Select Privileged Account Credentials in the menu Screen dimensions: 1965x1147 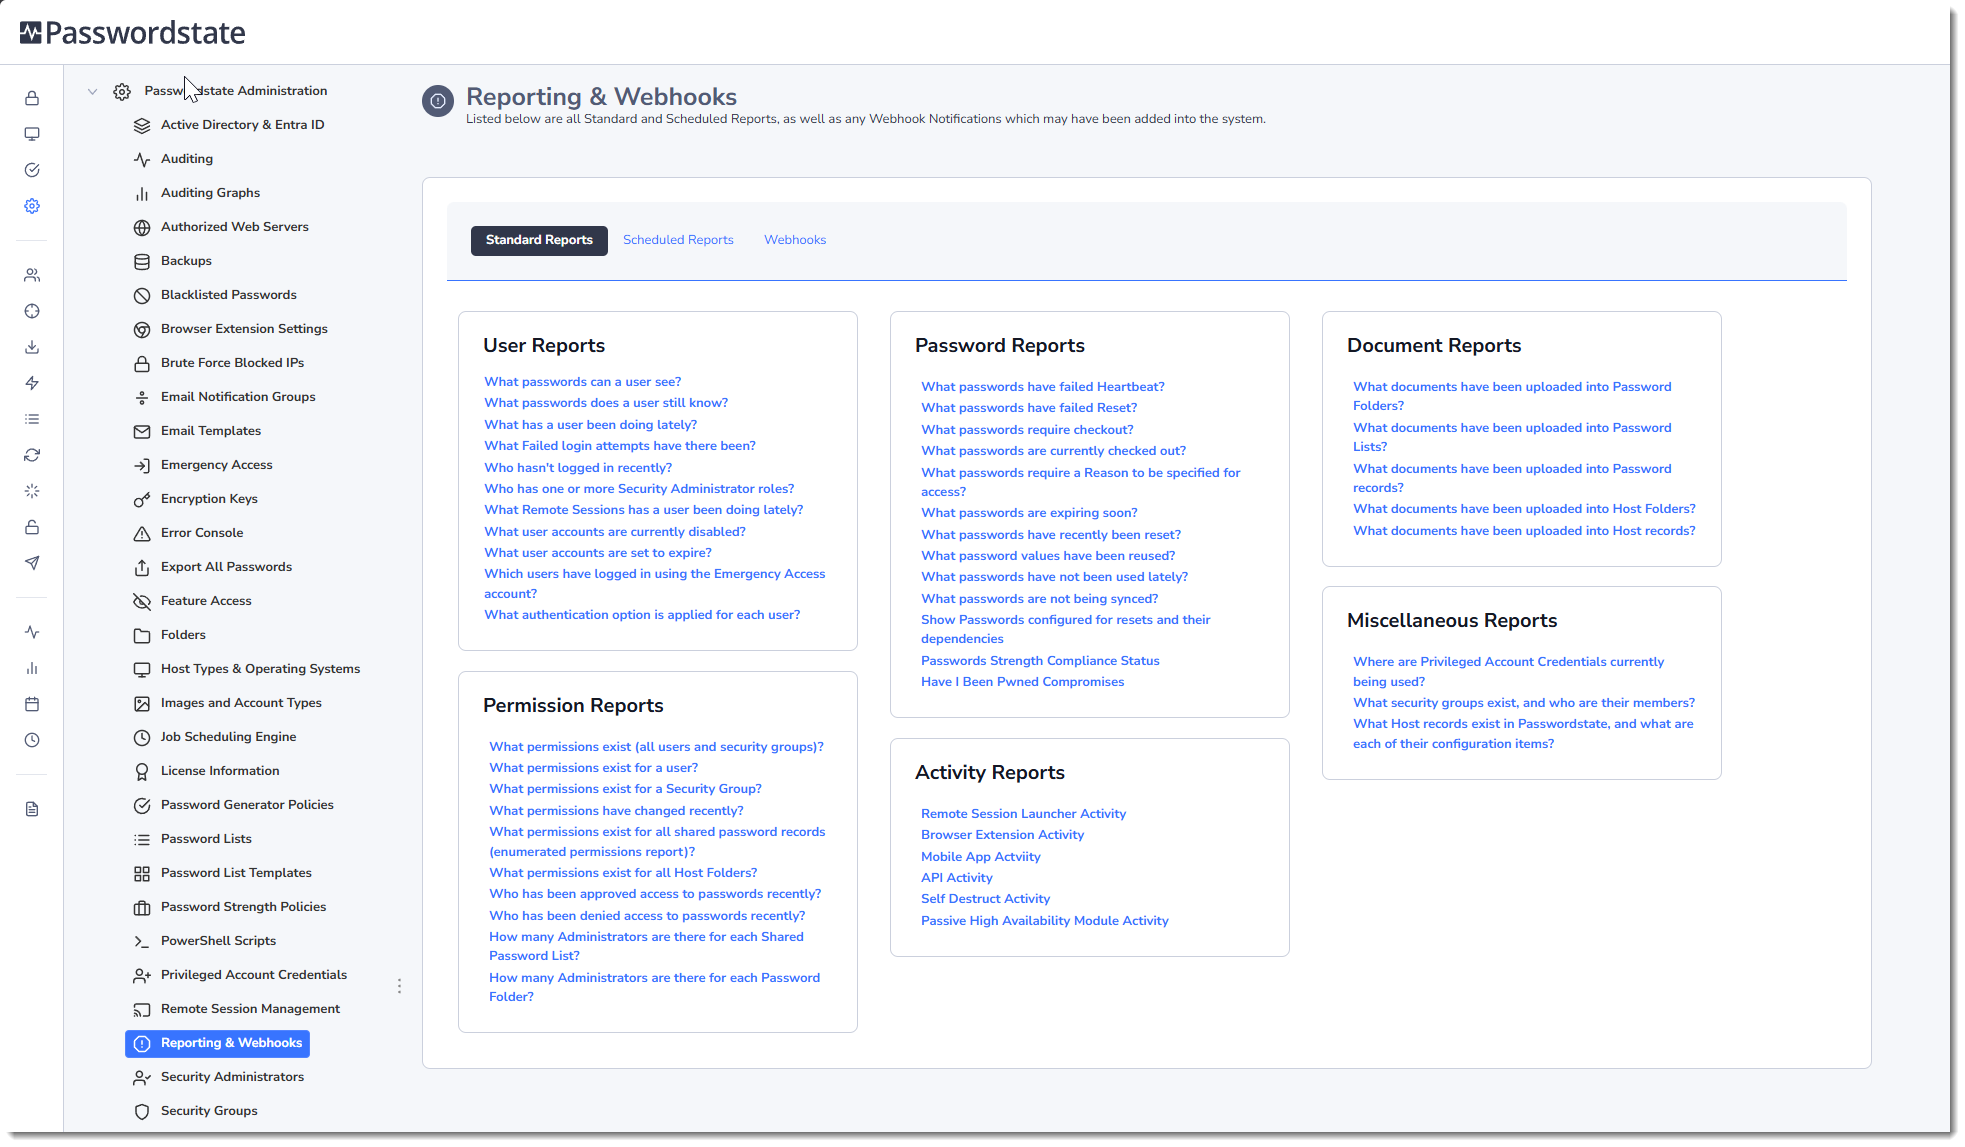(x=254, y=975)
